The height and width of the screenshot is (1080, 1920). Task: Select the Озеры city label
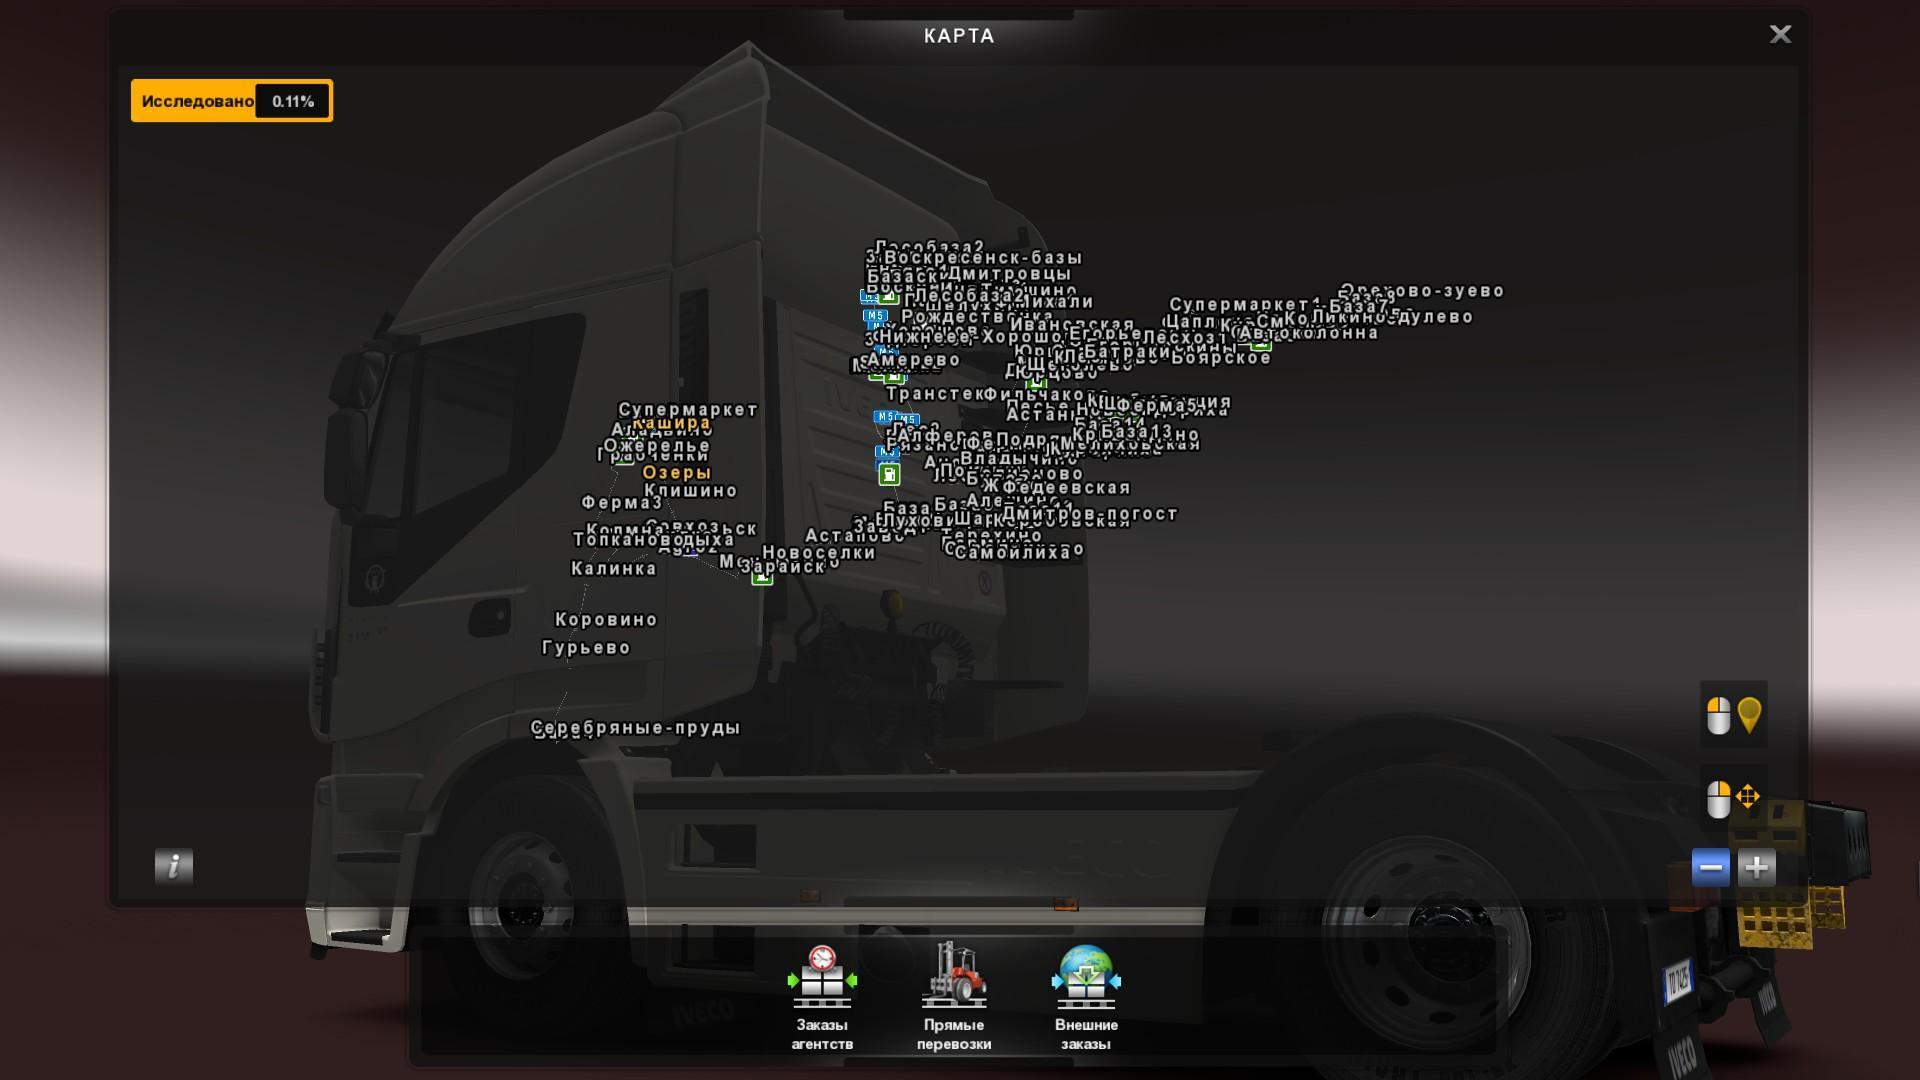pyautogui.click(x=677, y=473)
